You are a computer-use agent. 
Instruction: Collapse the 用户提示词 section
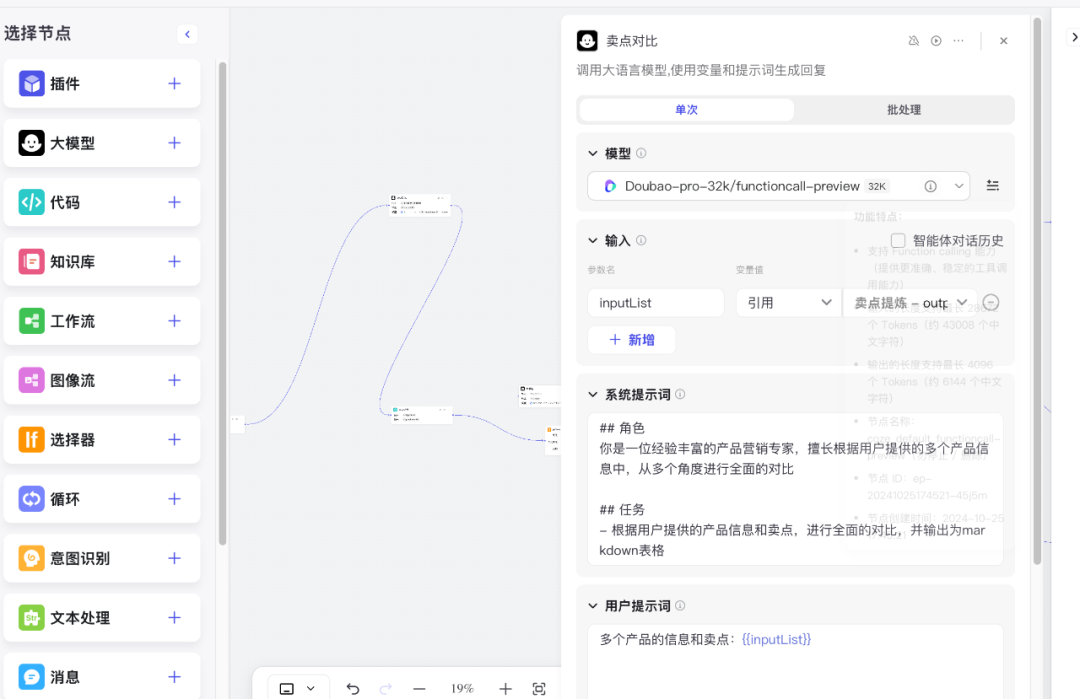[592, 606]
